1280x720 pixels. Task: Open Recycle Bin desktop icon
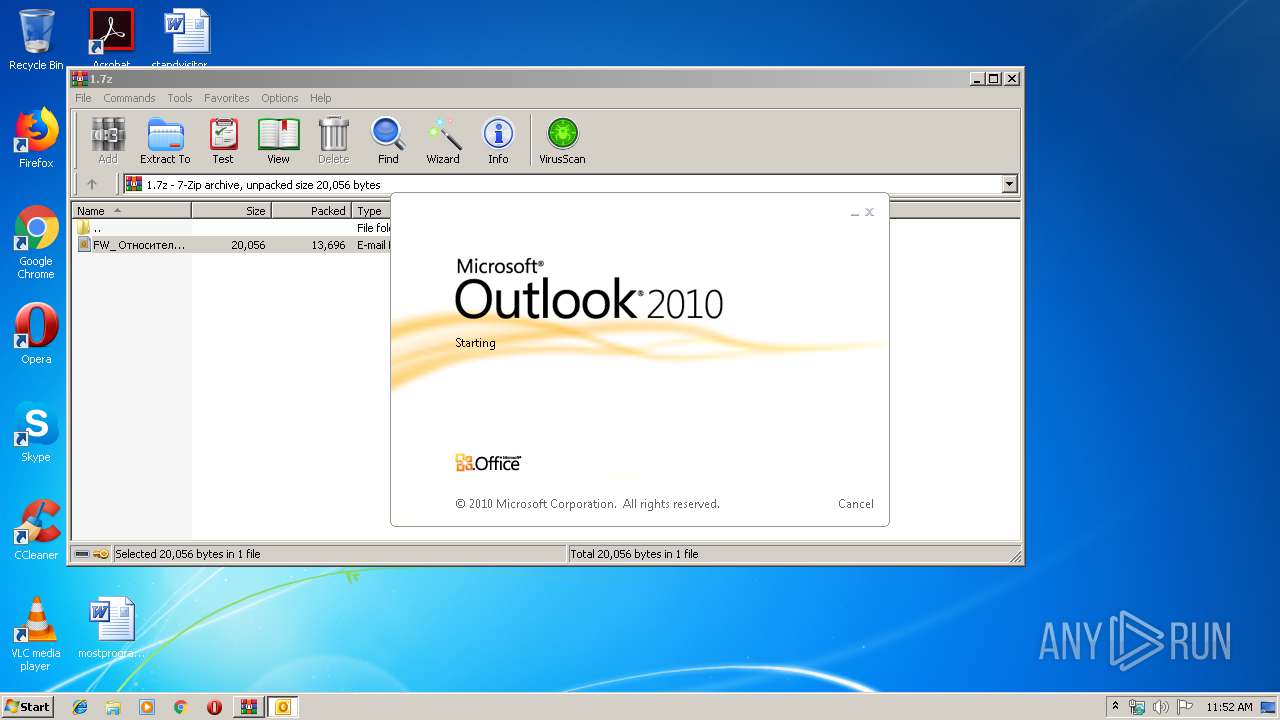[36, 39]
